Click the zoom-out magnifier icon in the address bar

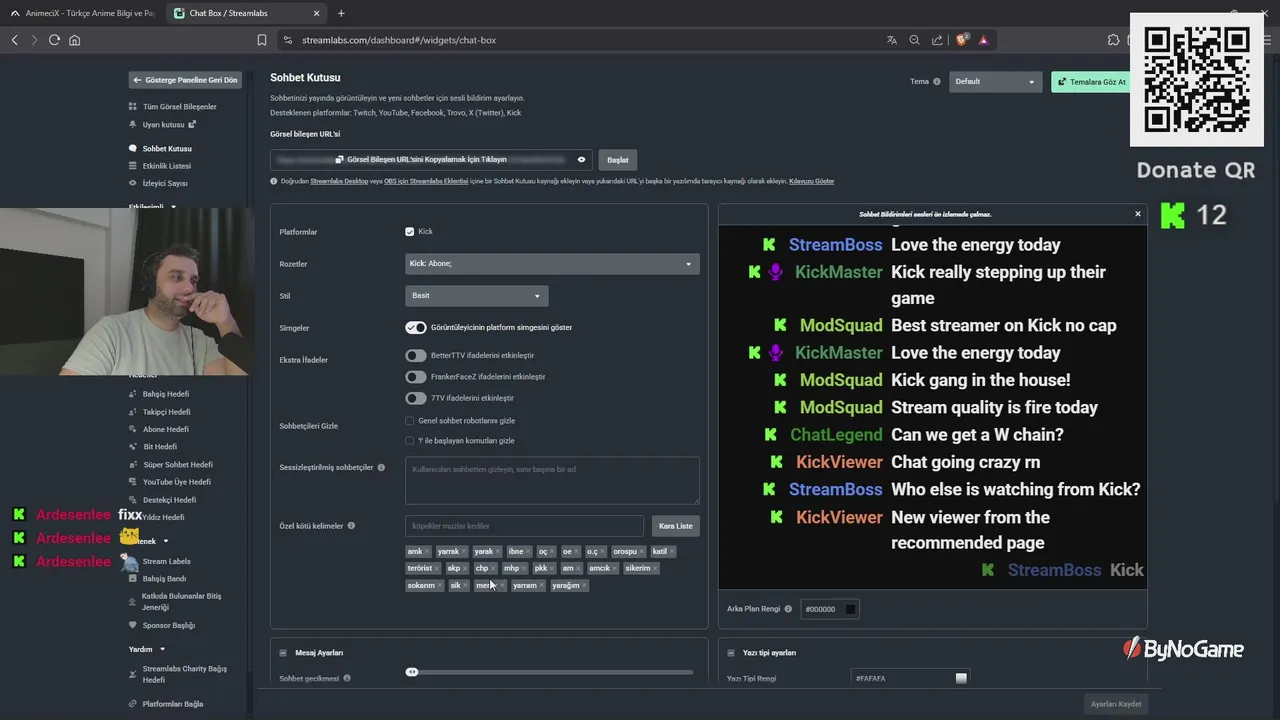pos(914,40)
